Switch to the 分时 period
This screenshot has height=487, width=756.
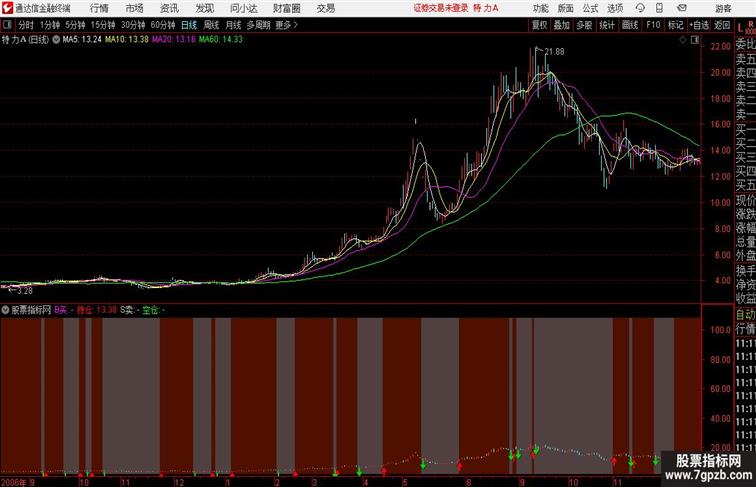click(x=26, y=25)
